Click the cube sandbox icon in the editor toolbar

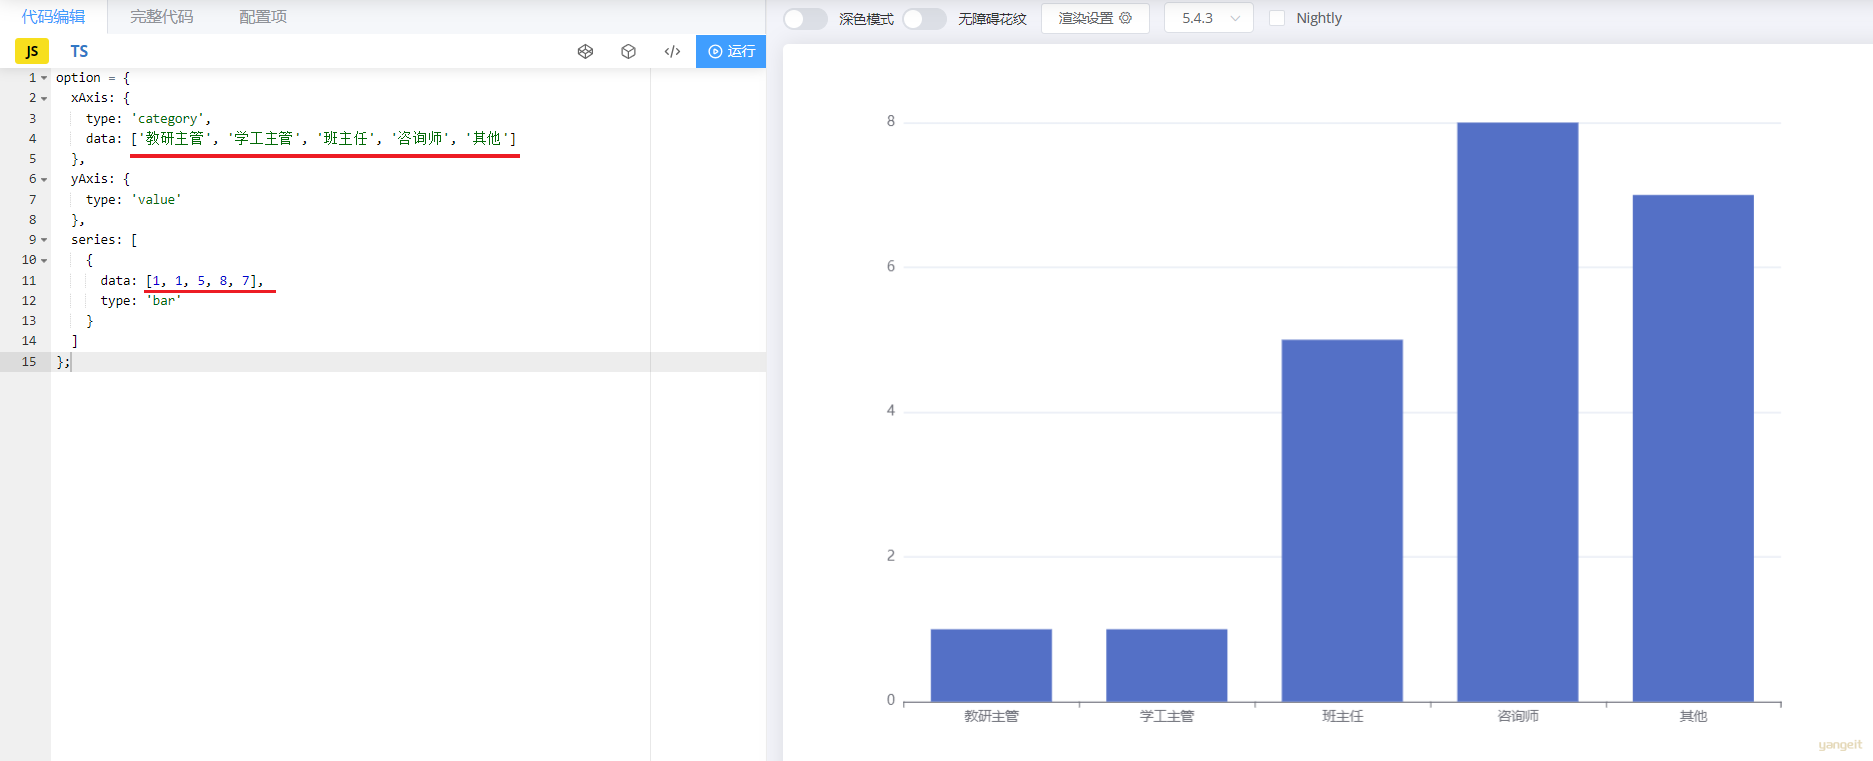click(x=628, y=51)
